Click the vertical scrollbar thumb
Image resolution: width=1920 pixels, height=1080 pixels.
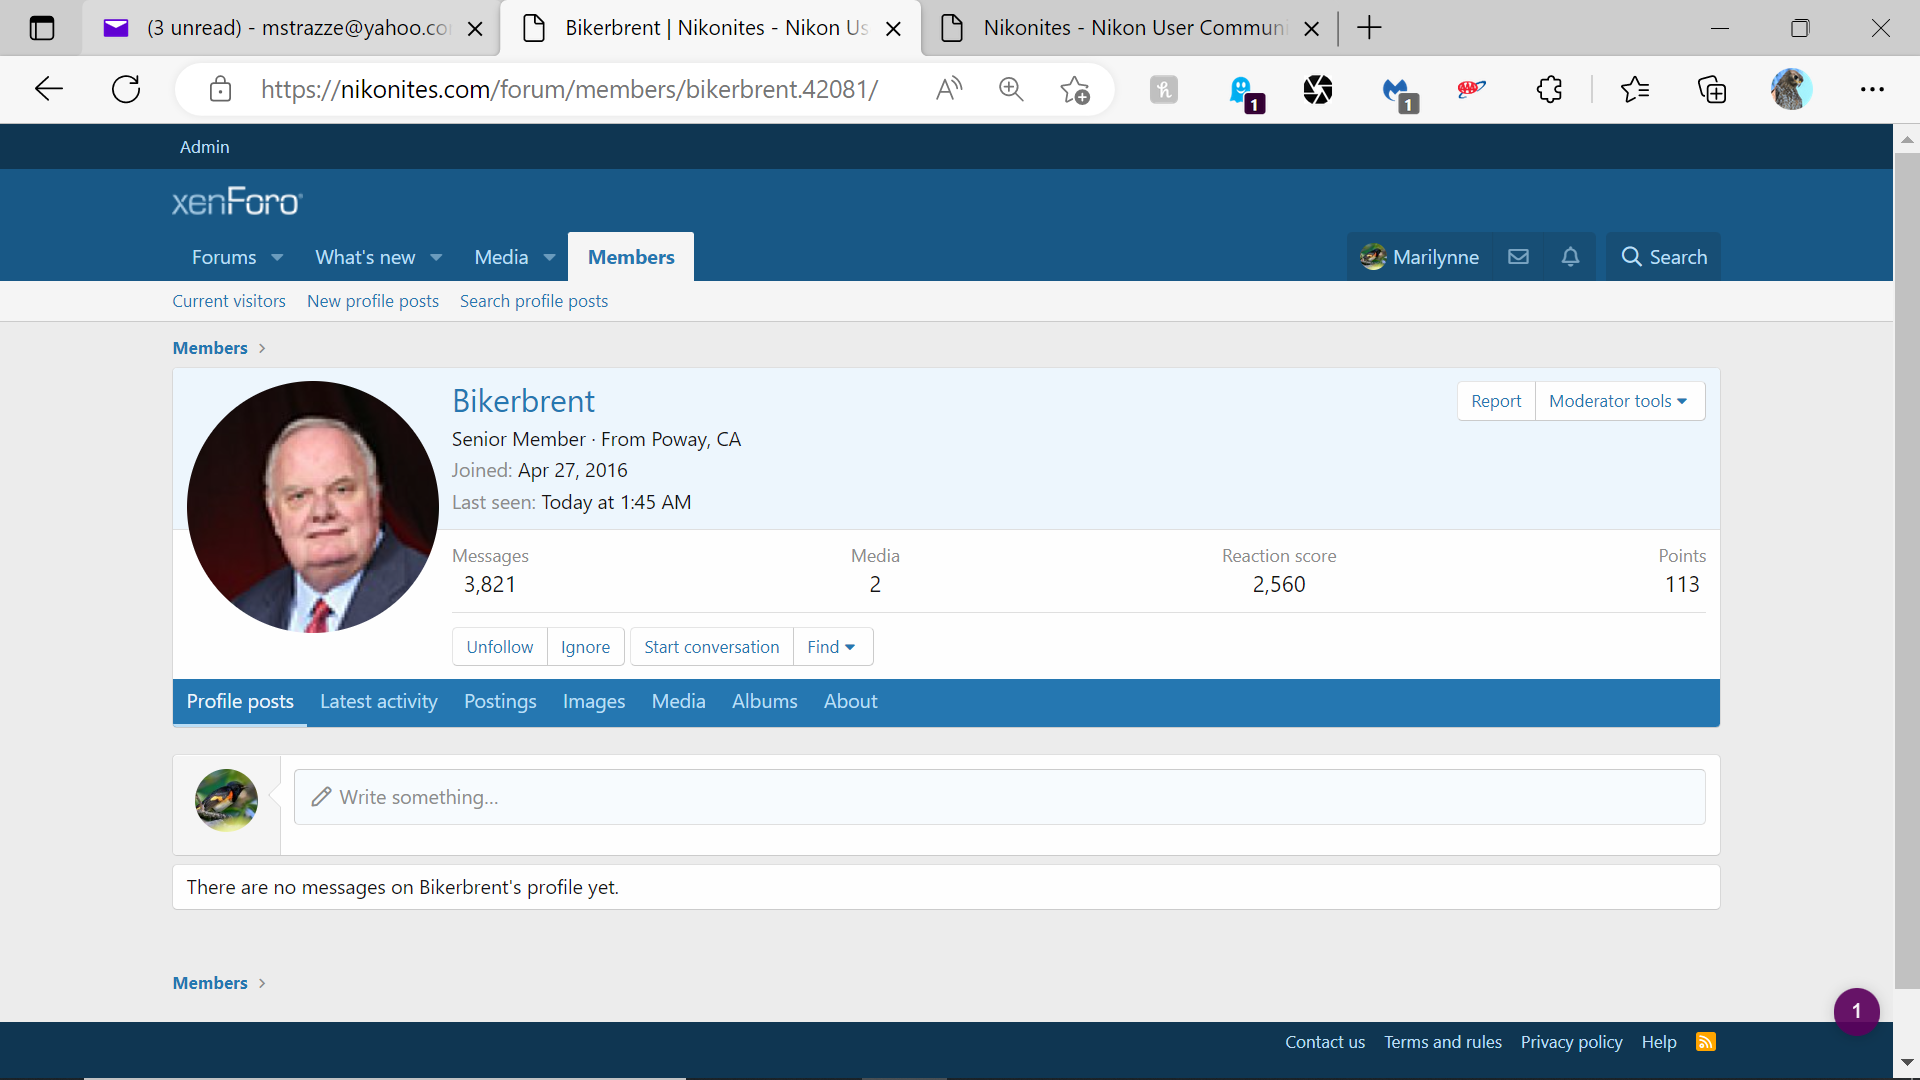[x=1906, y=570]
